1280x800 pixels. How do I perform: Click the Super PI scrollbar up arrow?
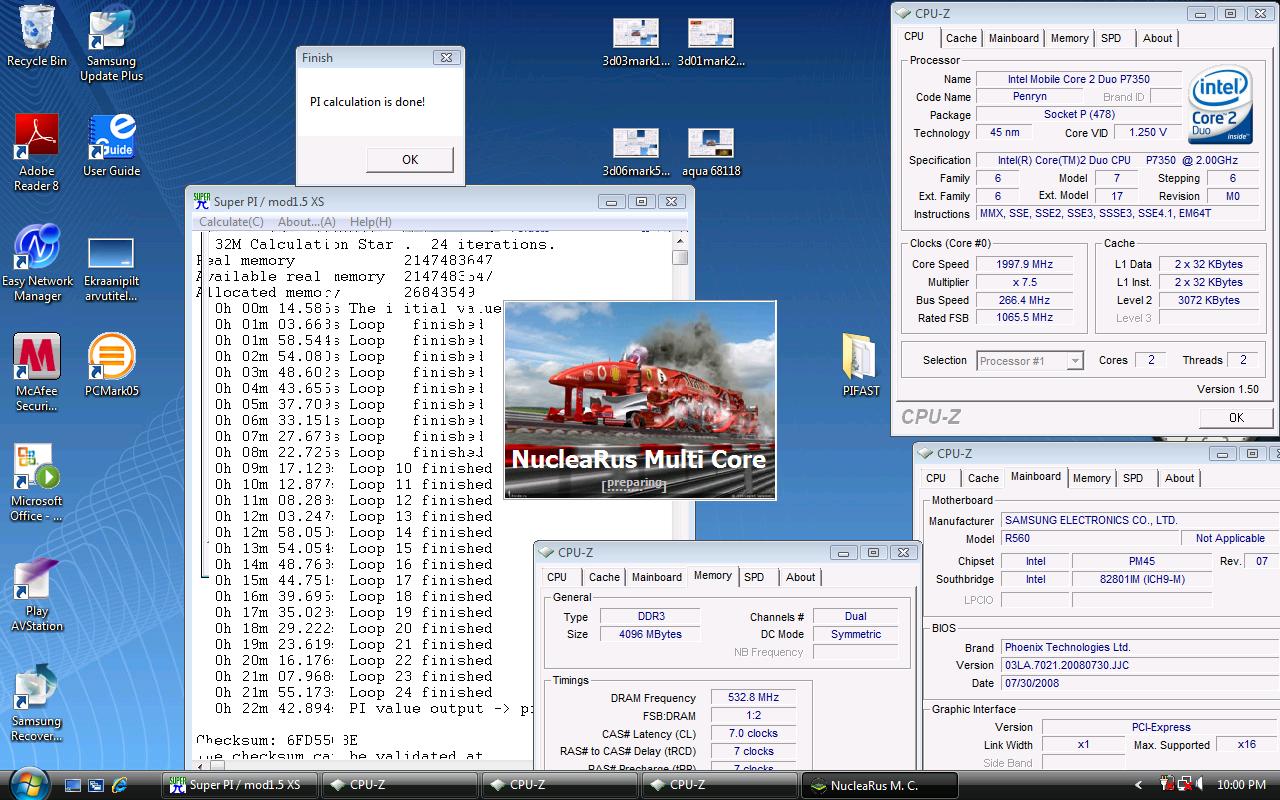tap(680, 240)
